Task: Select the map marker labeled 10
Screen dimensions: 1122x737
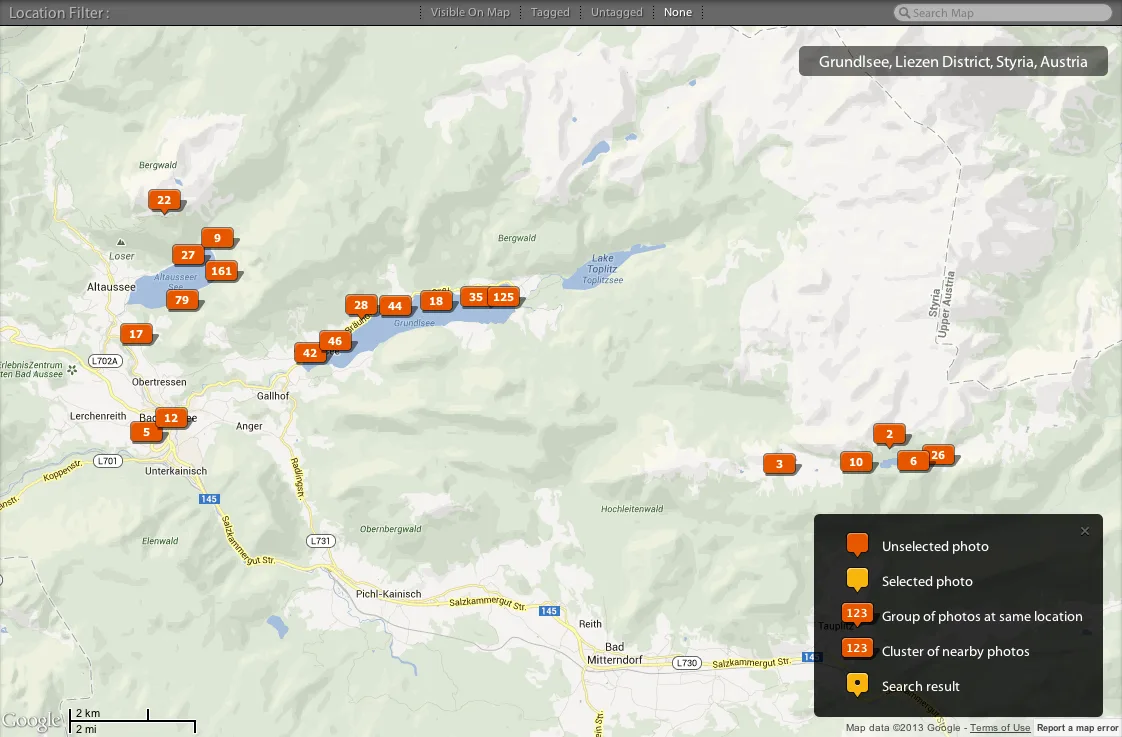Action: (856, 462)
